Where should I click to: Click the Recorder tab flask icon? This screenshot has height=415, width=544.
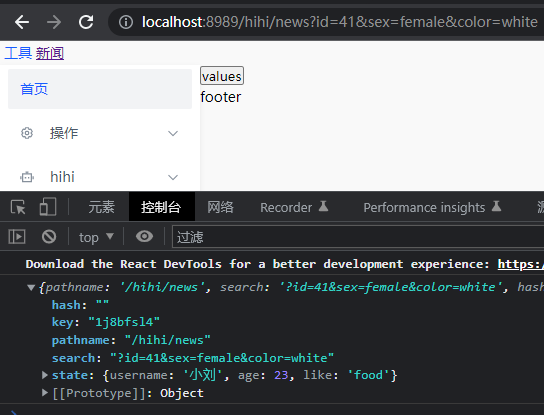point(323,206)
